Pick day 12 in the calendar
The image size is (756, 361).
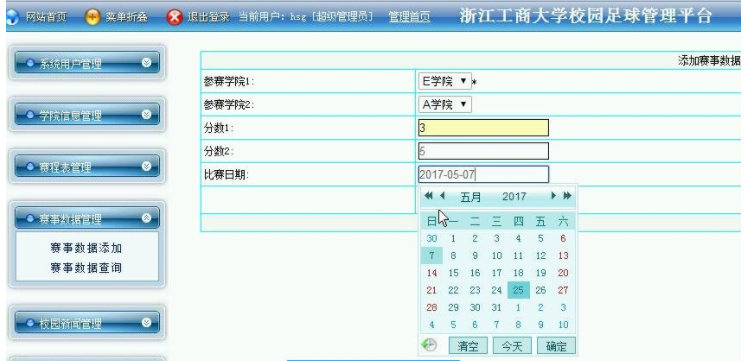541,255
